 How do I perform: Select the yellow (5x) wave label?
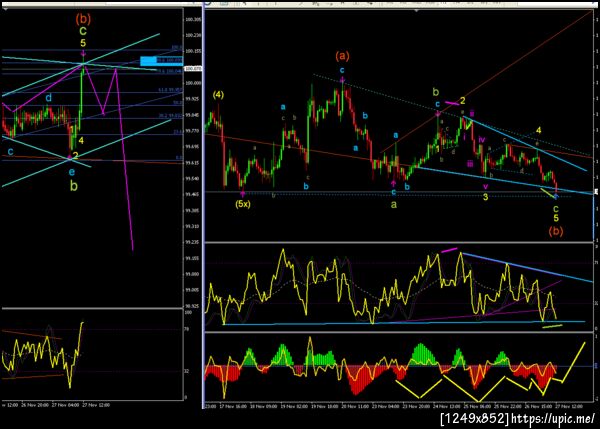[x=243, y=204]
